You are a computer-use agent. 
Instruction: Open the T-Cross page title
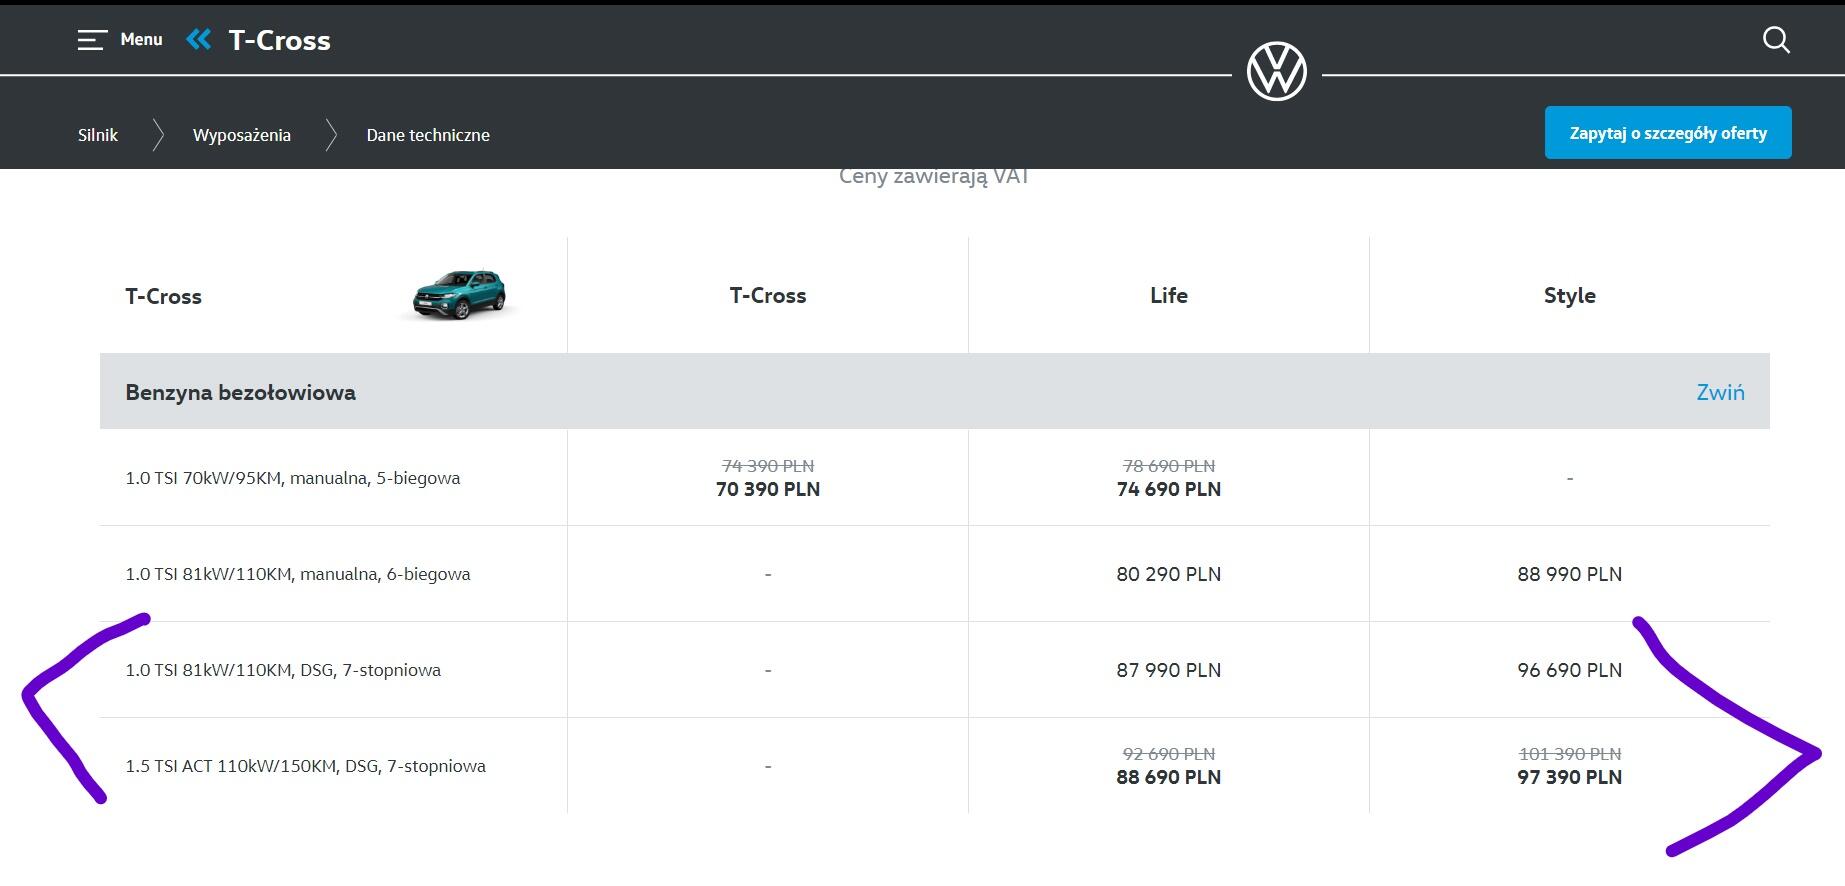coord(280,41)
